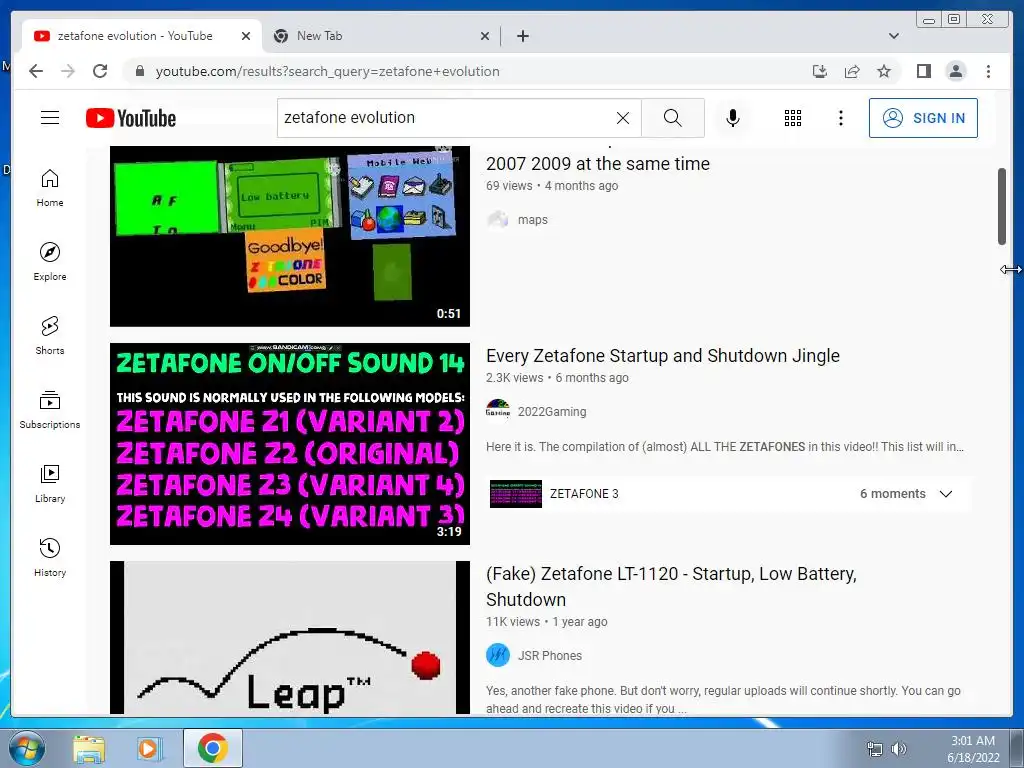The height and width of the screenshot is (768, 1024).
Task: Open Subscriptions in the sidebar
Action: (50, 409)
